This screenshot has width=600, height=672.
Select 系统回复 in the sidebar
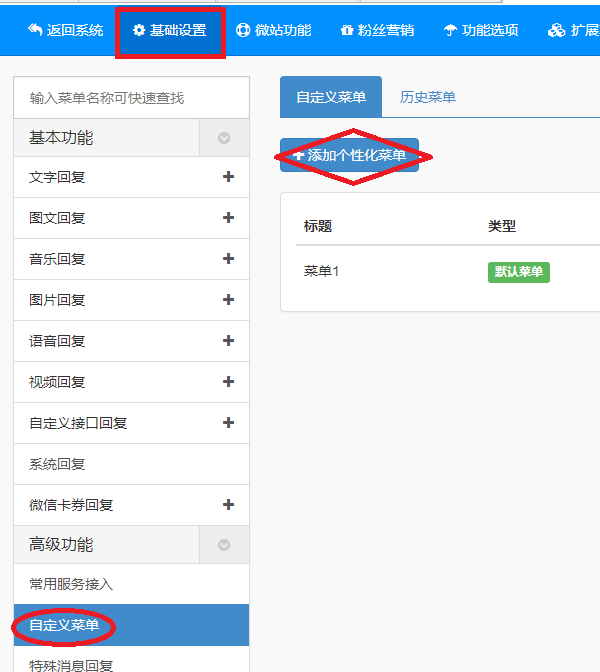[58, 464]
